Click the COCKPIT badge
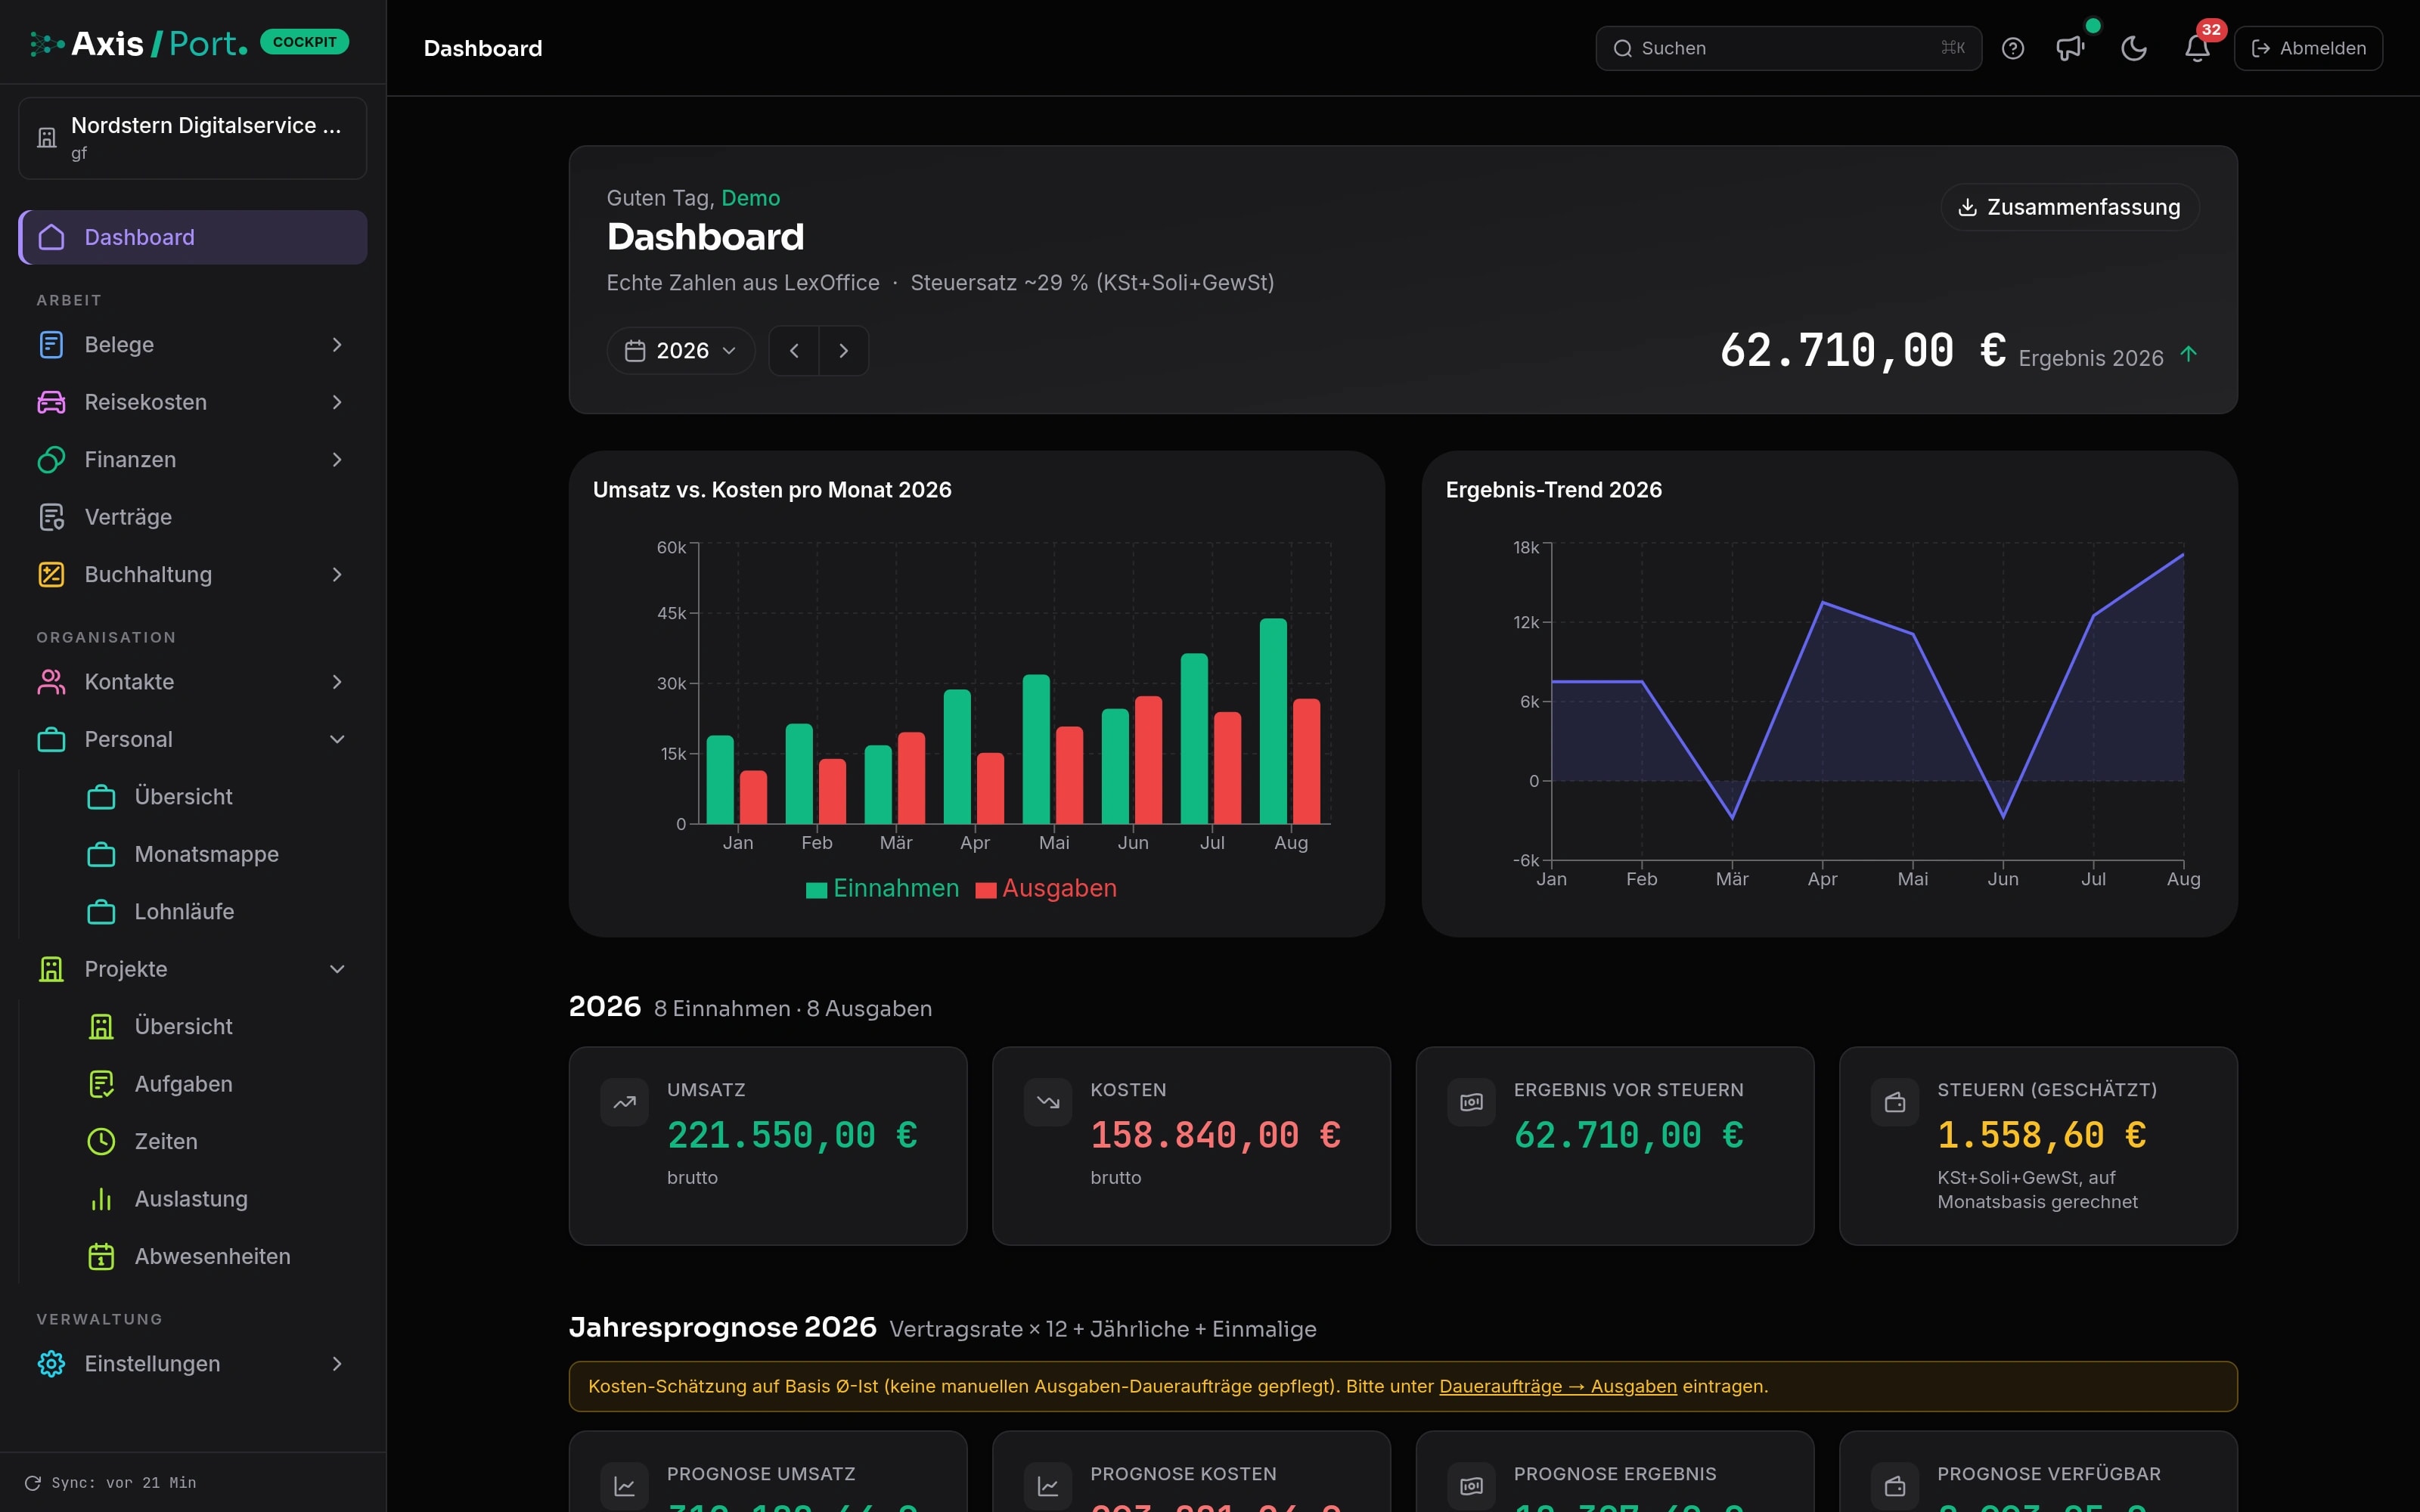This screenshot has width=2420, height=1512. point(304,42)
